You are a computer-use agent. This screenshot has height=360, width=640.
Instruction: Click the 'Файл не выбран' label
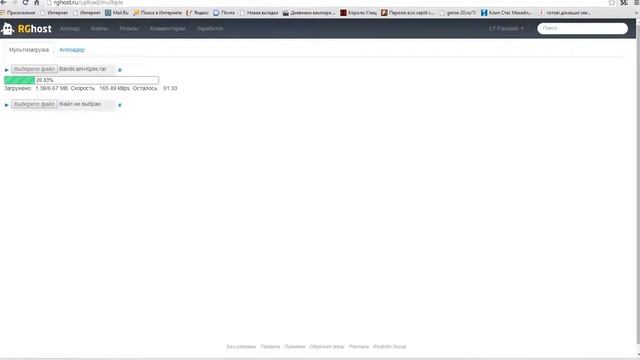80,104
